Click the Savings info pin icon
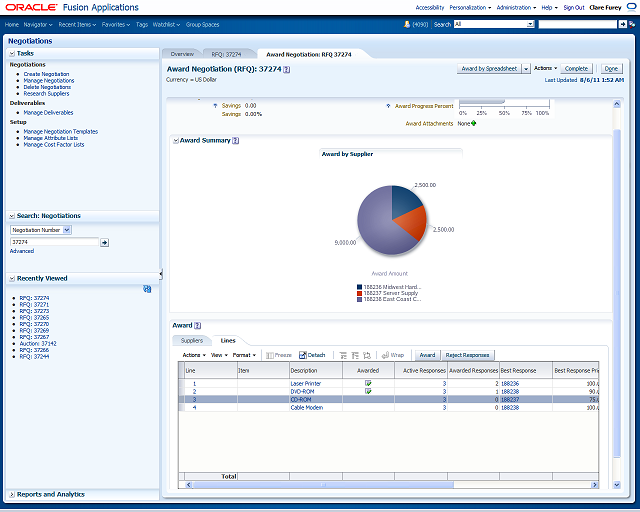 [216, 106]
